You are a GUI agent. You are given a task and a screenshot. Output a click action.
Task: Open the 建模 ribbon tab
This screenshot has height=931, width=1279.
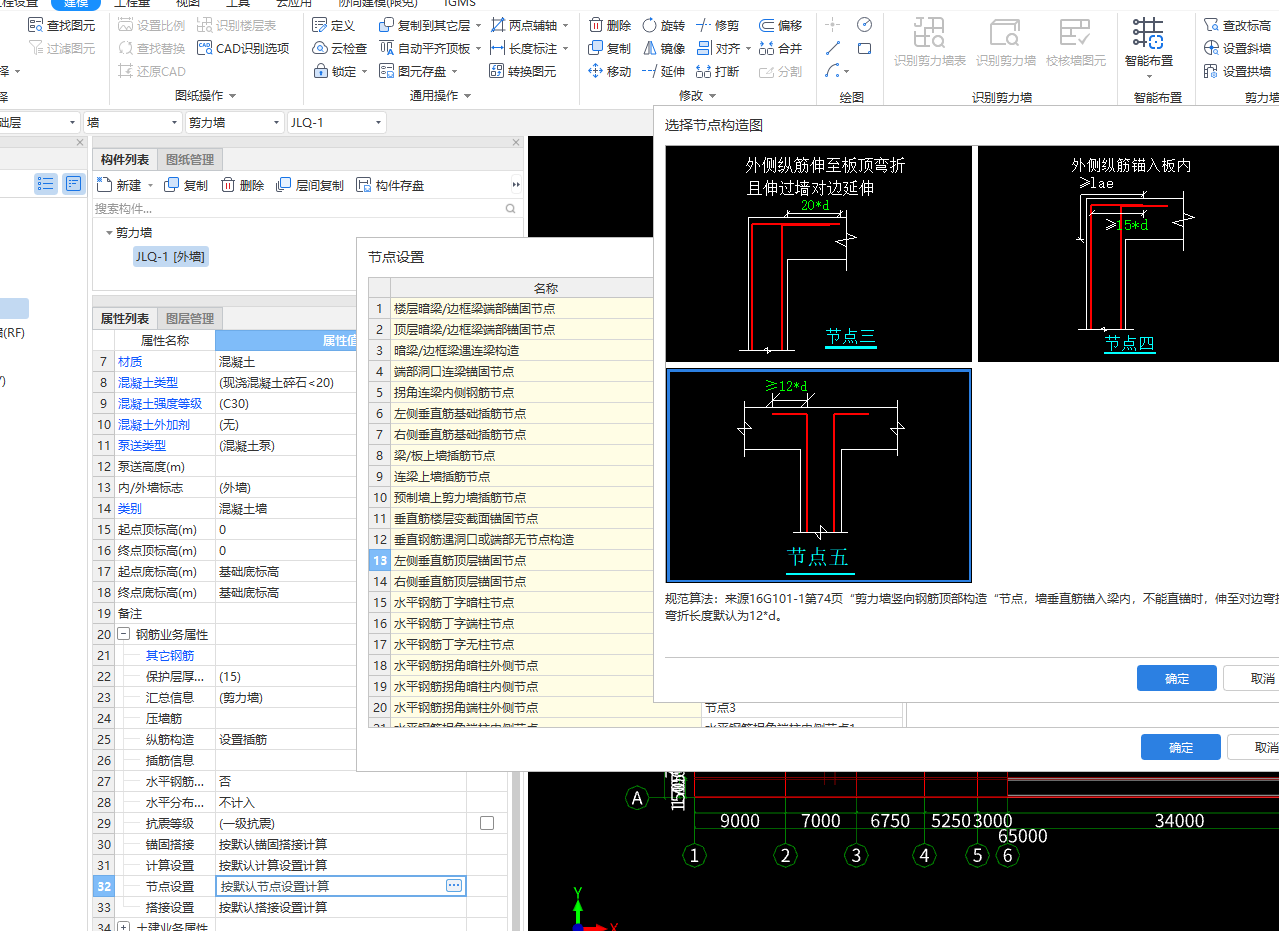(x=77, y=3)
